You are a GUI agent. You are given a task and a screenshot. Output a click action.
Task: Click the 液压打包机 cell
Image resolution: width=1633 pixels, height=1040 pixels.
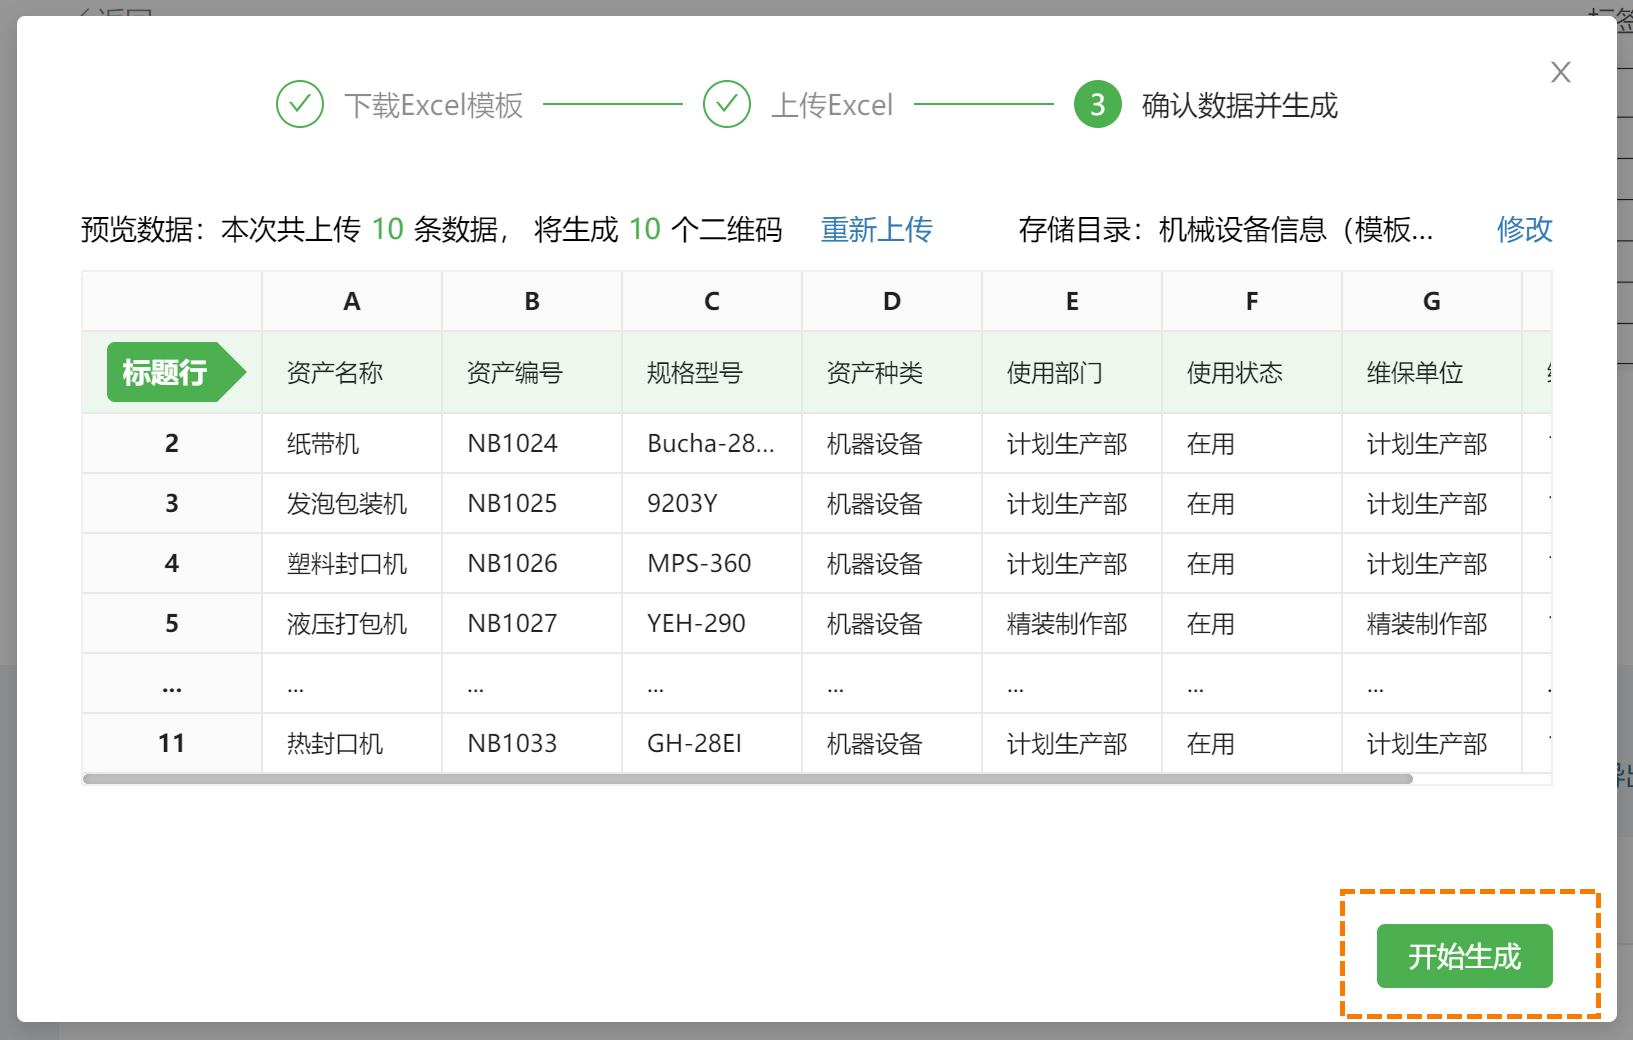[352, 623]
